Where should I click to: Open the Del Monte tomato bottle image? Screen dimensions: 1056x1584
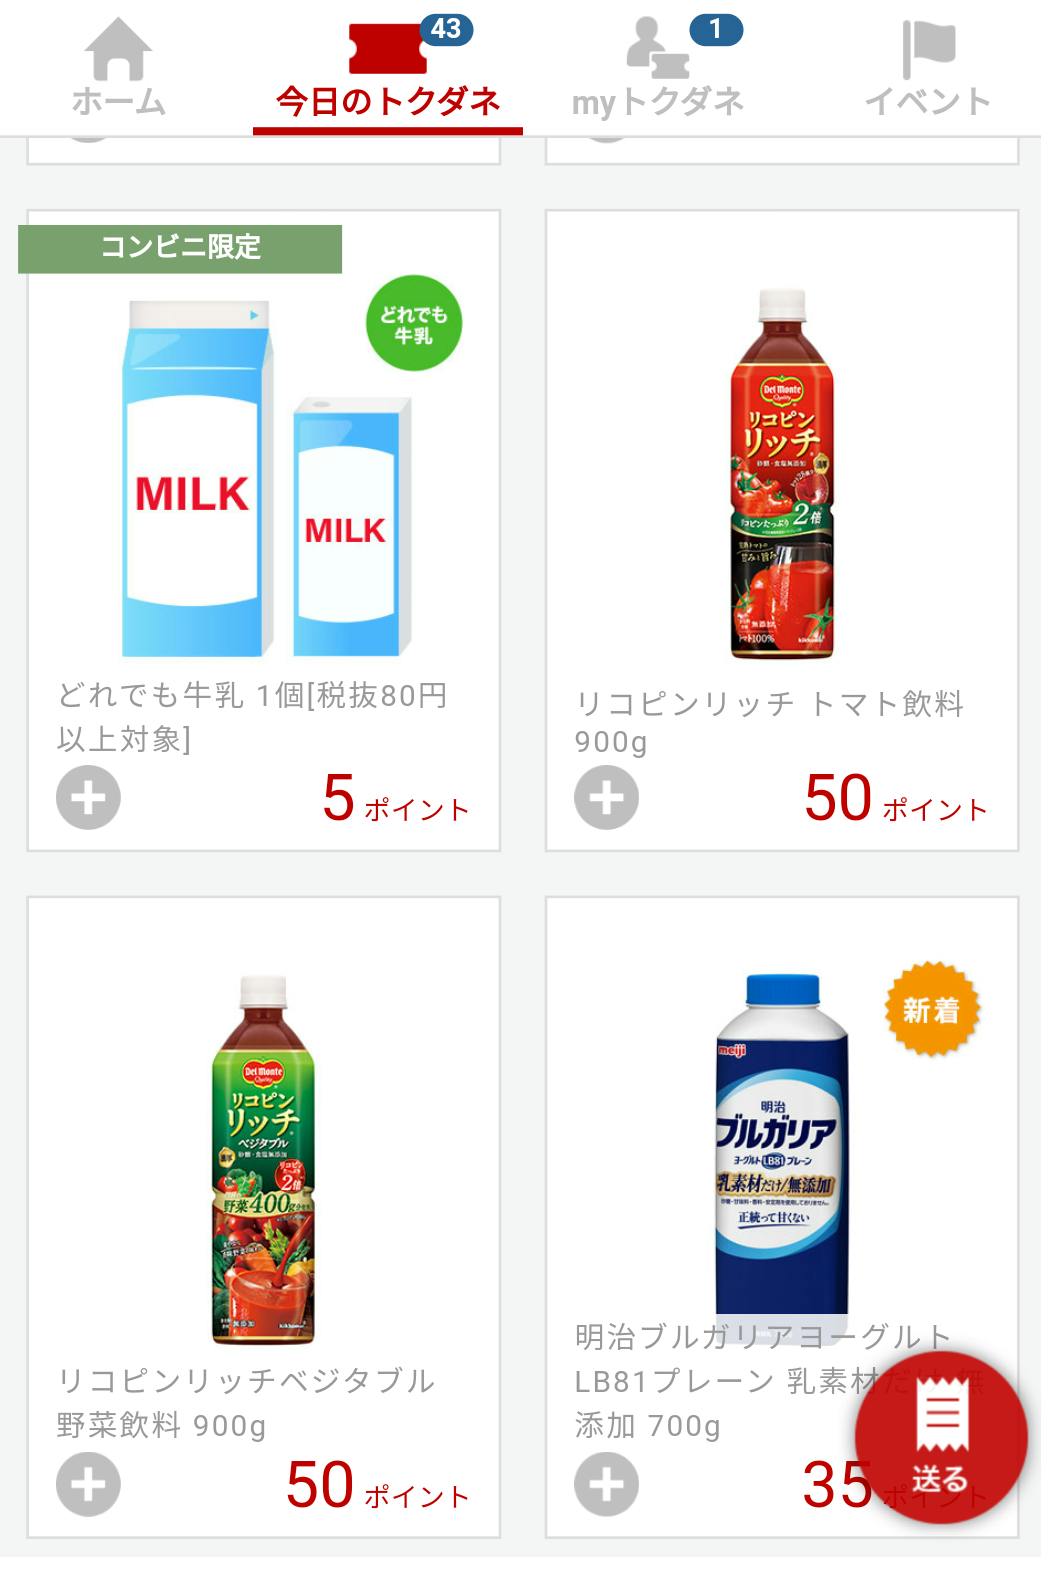pyautogui.click(x=781, y=475)
